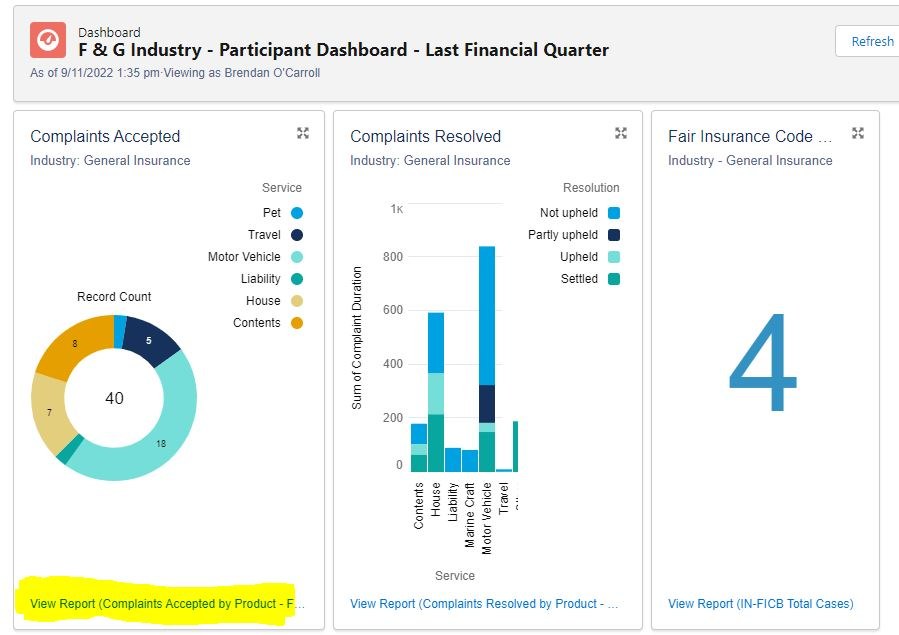Click the Complaints Resolved widget title
Viewport: 899px width, 635px height.
(x=425, y=136)
